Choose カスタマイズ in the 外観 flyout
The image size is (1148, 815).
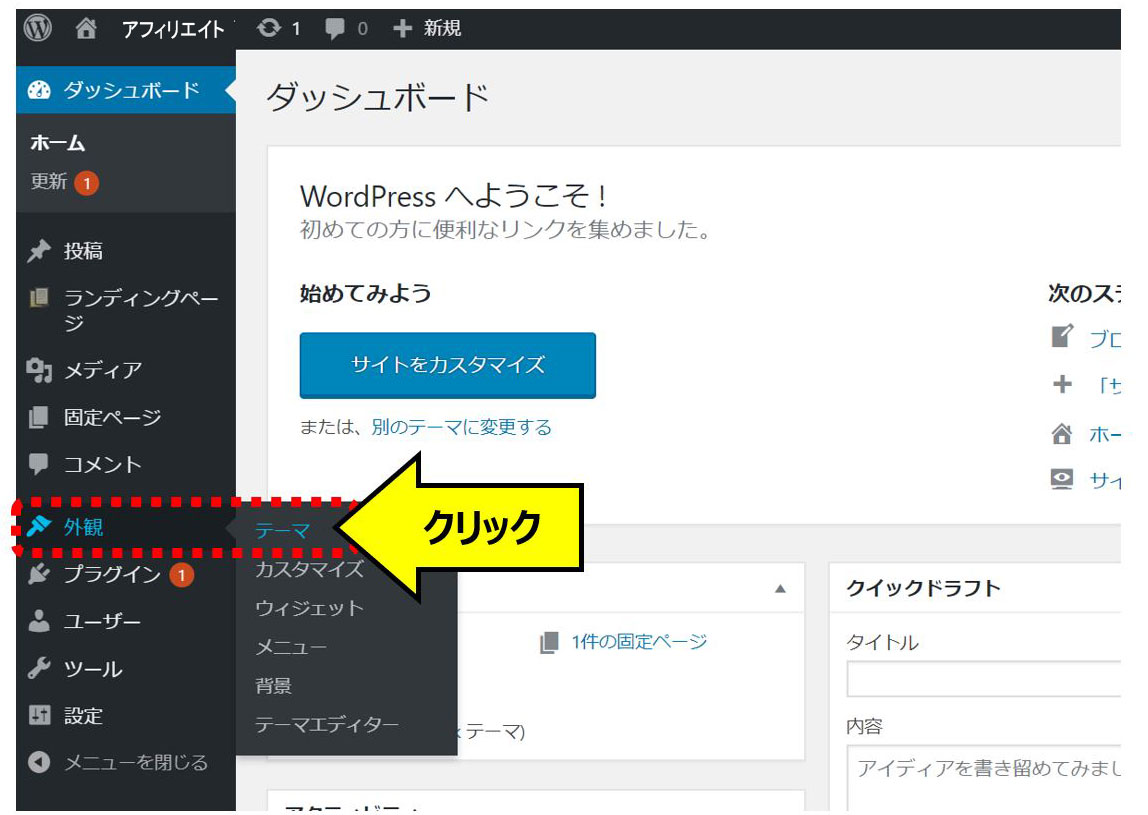(x=309, y=569)
